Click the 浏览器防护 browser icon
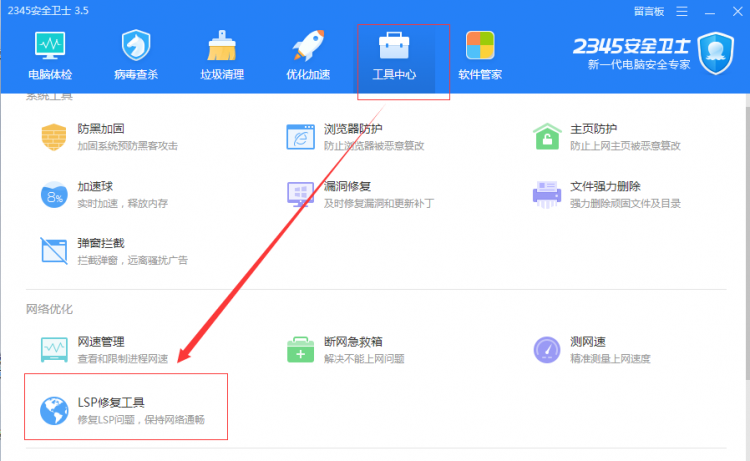Image resolution: width=750 pixels, height=461 pixels. [x=300, y=137]
